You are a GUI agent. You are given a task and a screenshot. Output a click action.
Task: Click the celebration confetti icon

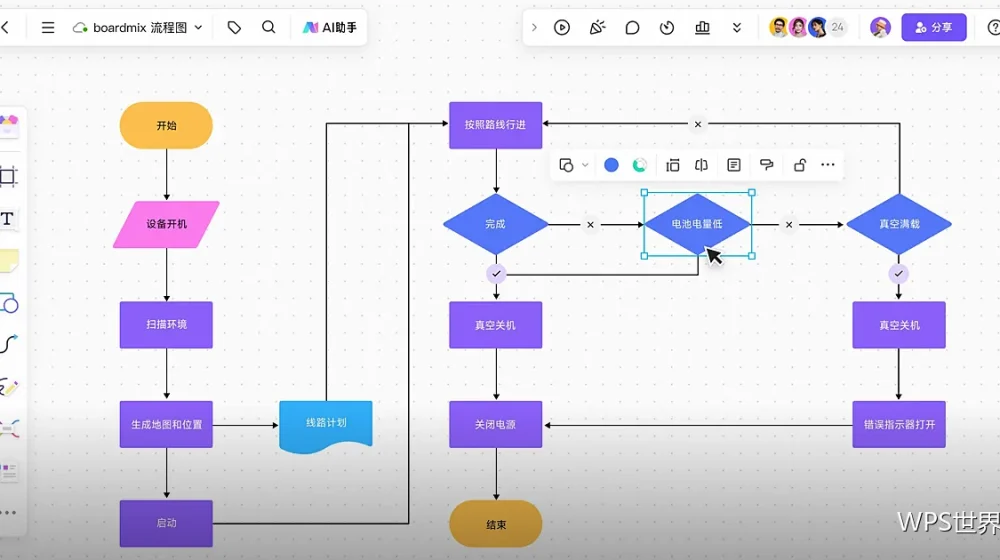click(x=597, y=27)
